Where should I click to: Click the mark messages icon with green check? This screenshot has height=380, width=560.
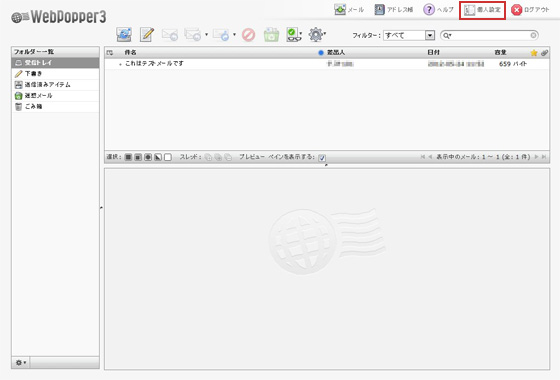[293, 35]
